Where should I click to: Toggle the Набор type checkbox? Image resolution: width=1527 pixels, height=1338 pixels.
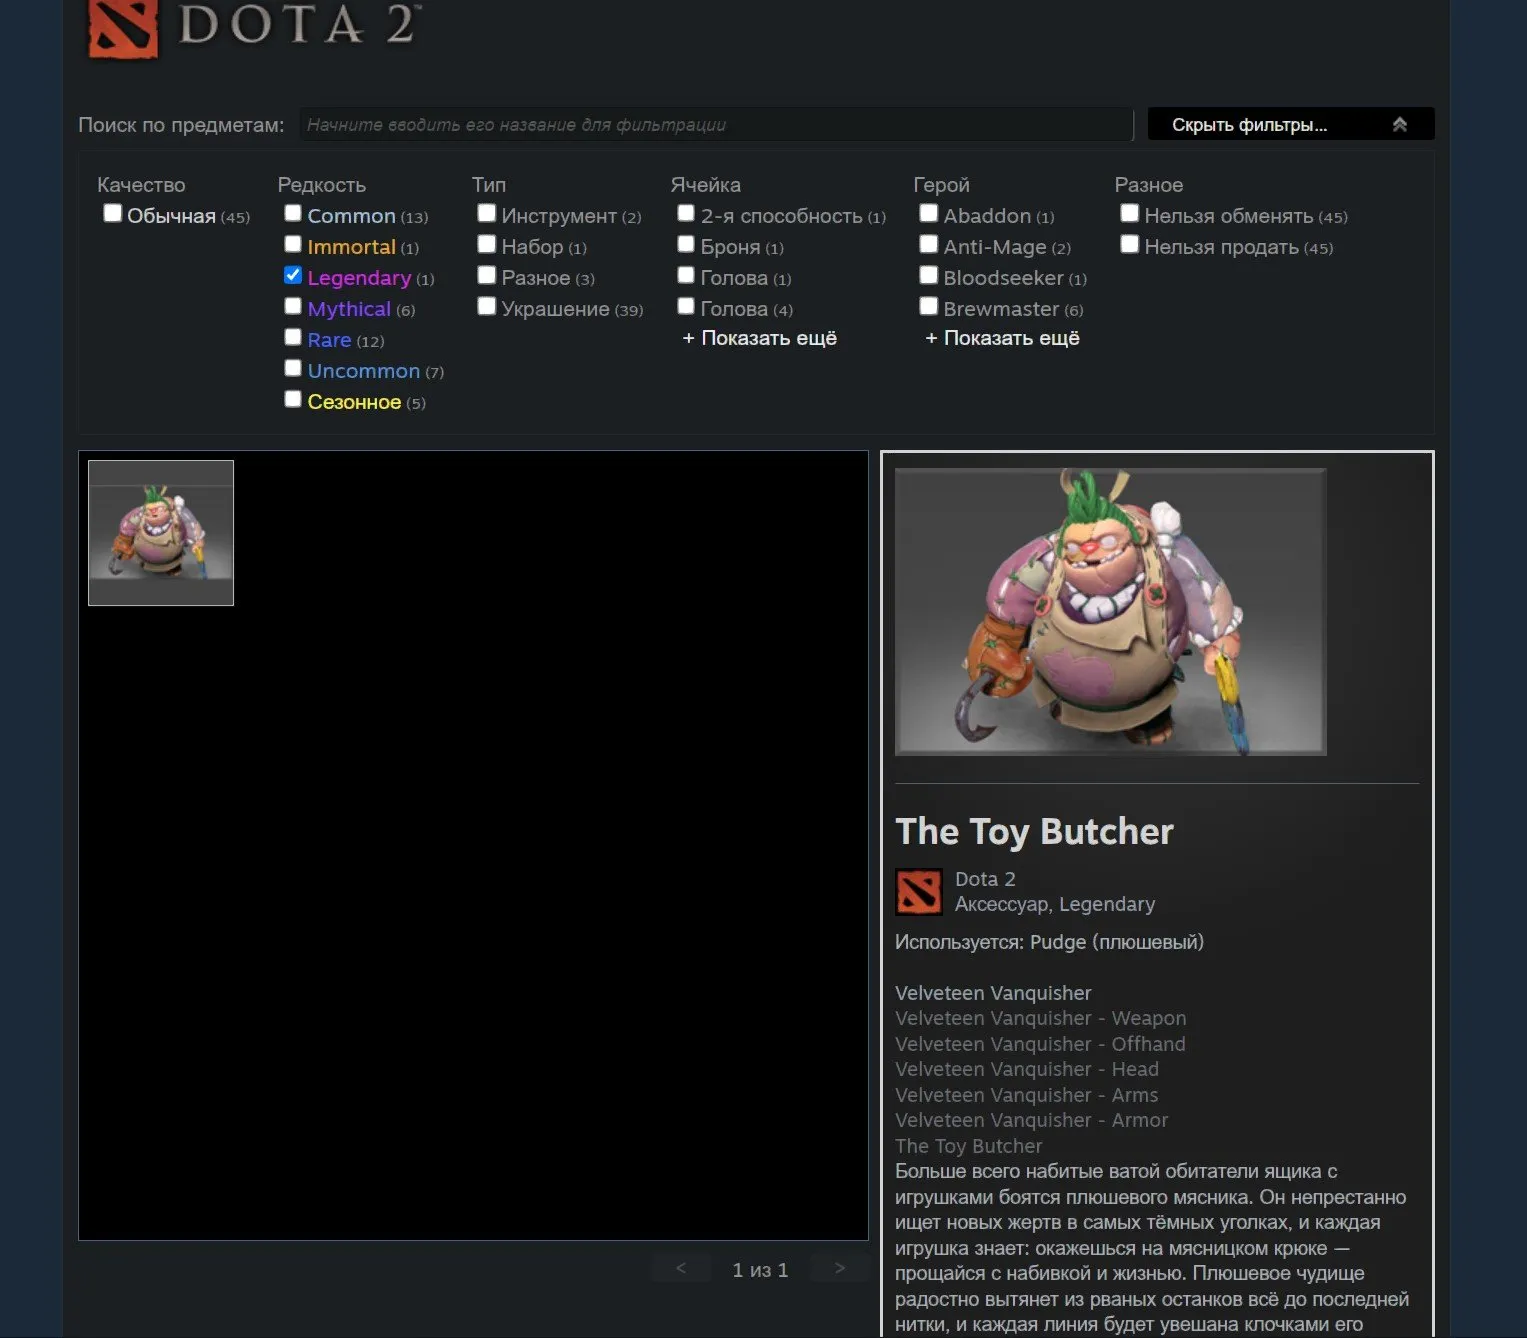pyautogui.click(x=486, y=244)
